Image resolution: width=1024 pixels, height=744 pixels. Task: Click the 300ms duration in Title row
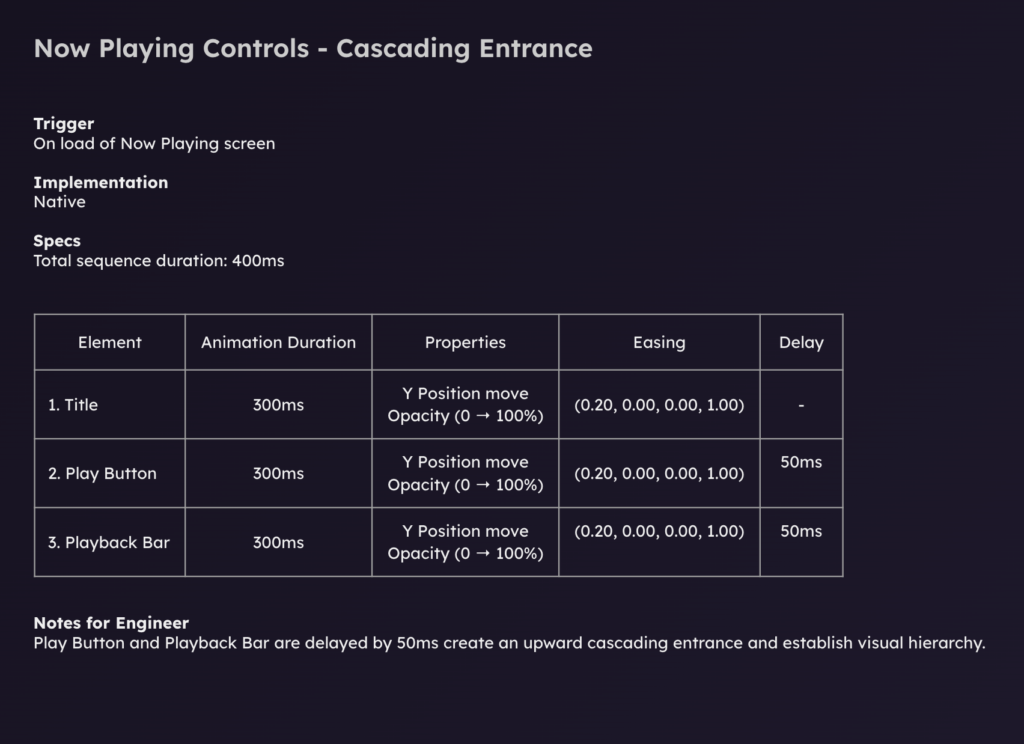tap(278, 405)
